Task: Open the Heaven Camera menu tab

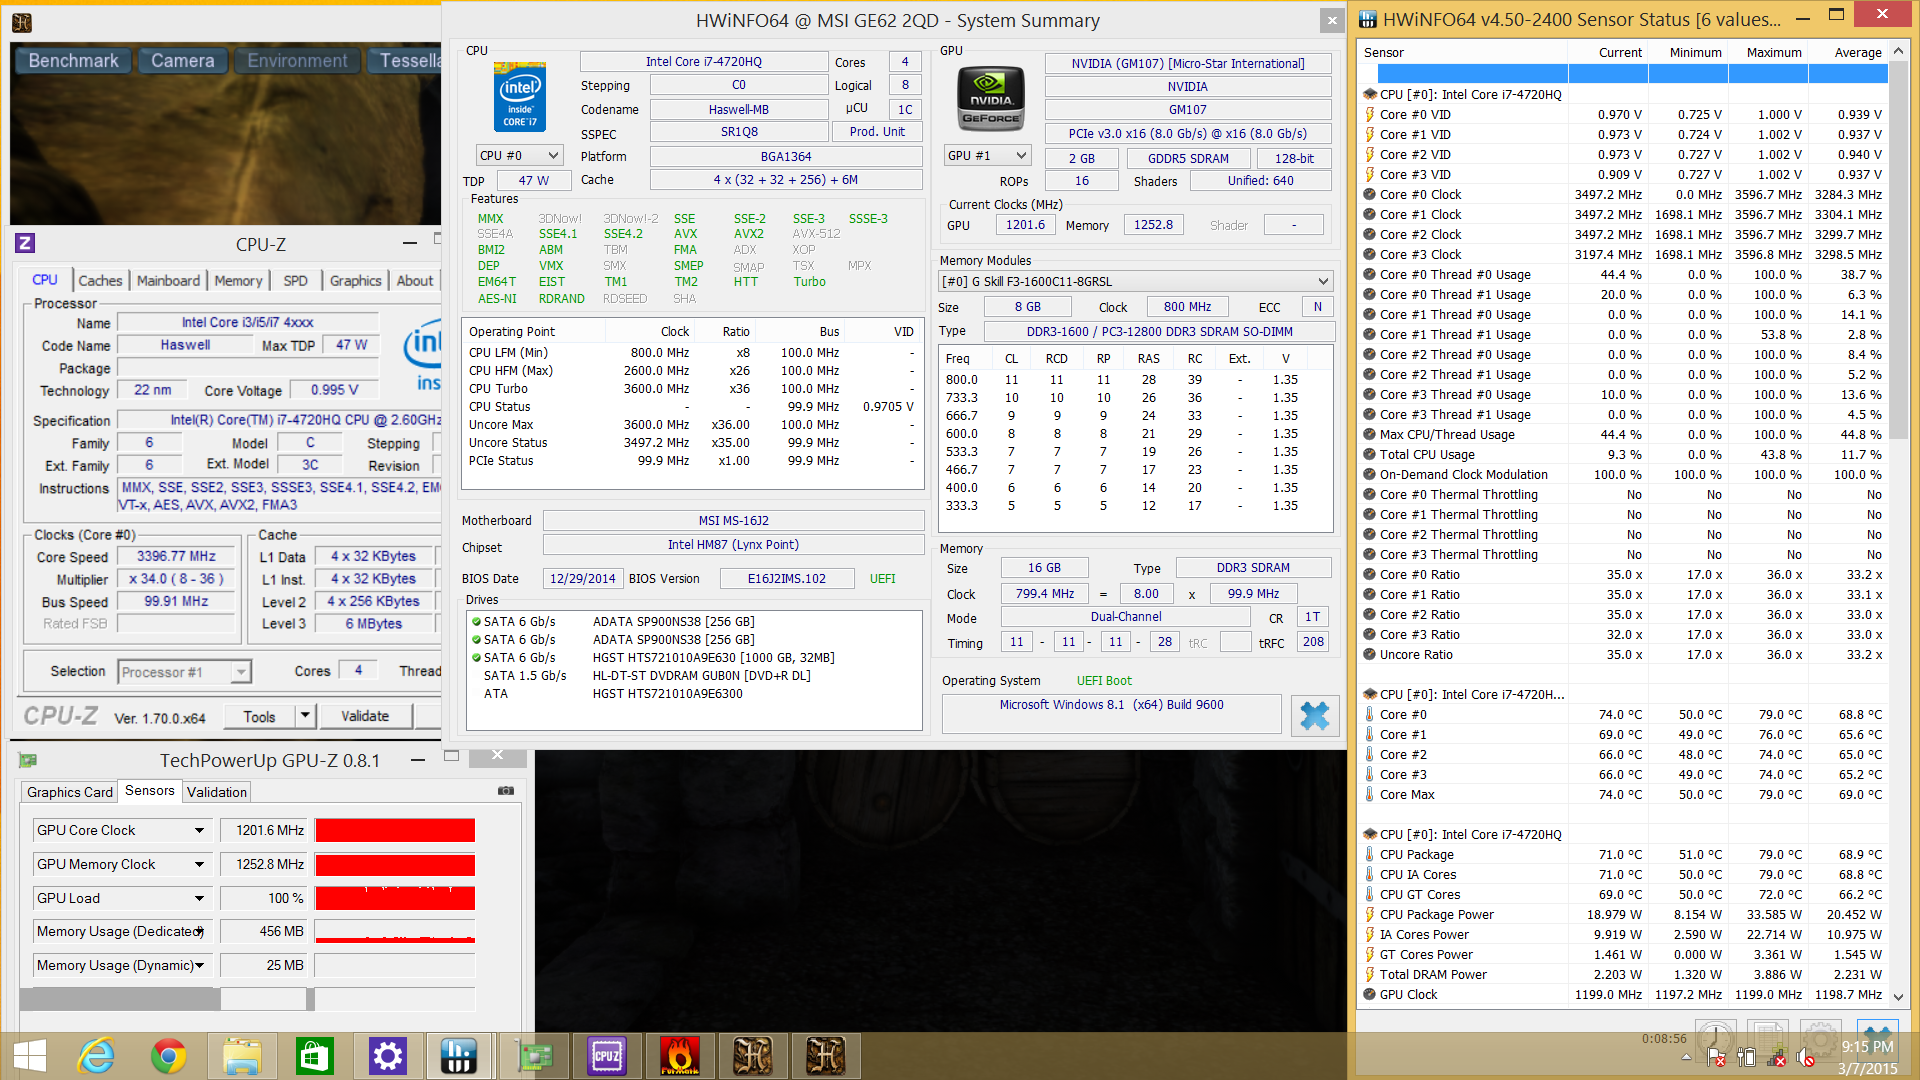Action: click(x=183, y=61)
